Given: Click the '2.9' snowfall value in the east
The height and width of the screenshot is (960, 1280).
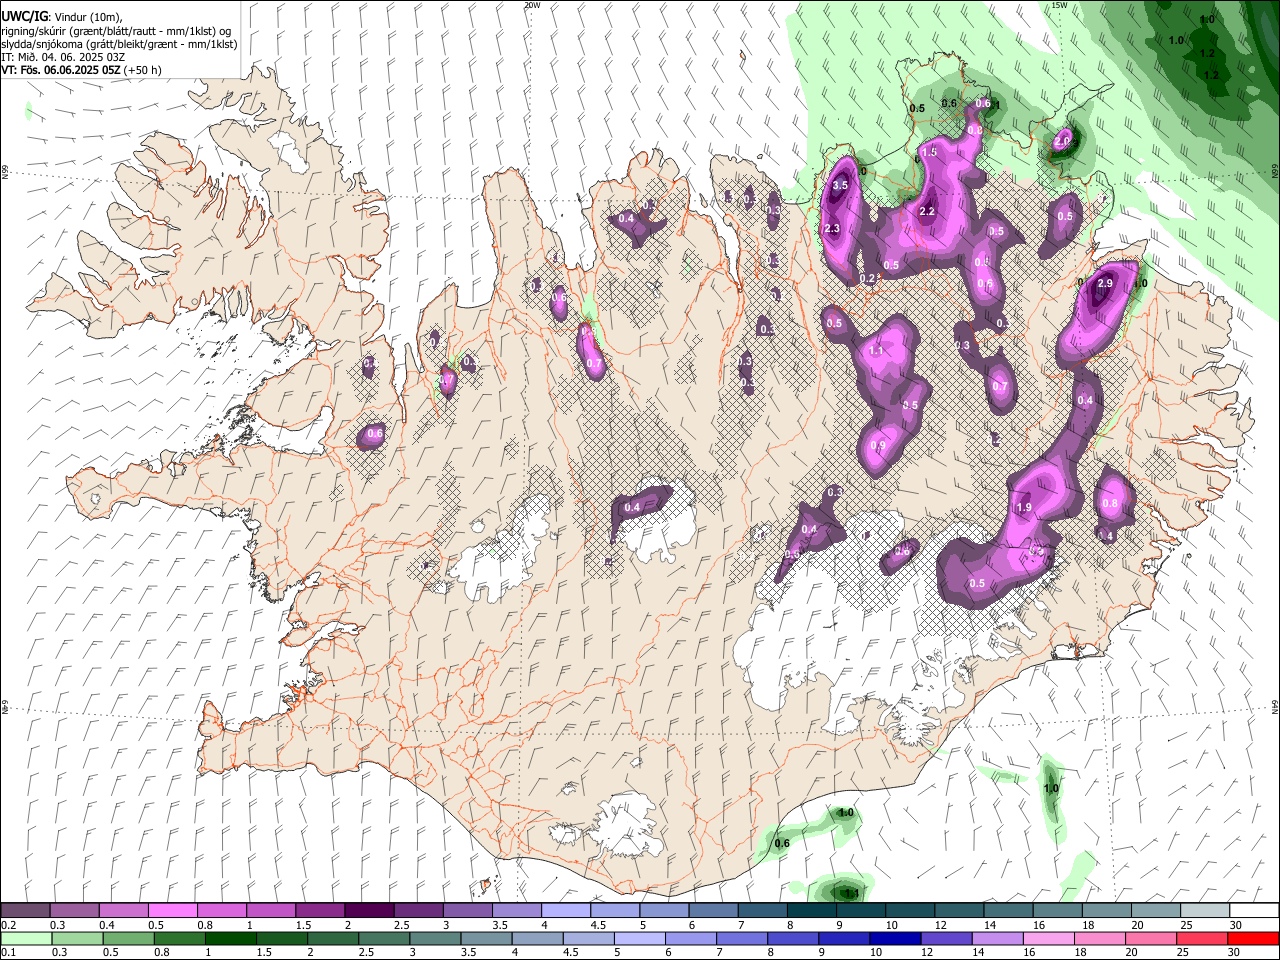Looking at the screenshot, I should (x=1105, y=284).
